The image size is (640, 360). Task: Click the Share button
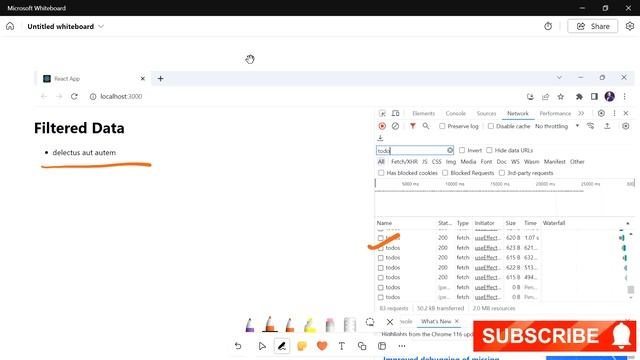pos(593,26)
